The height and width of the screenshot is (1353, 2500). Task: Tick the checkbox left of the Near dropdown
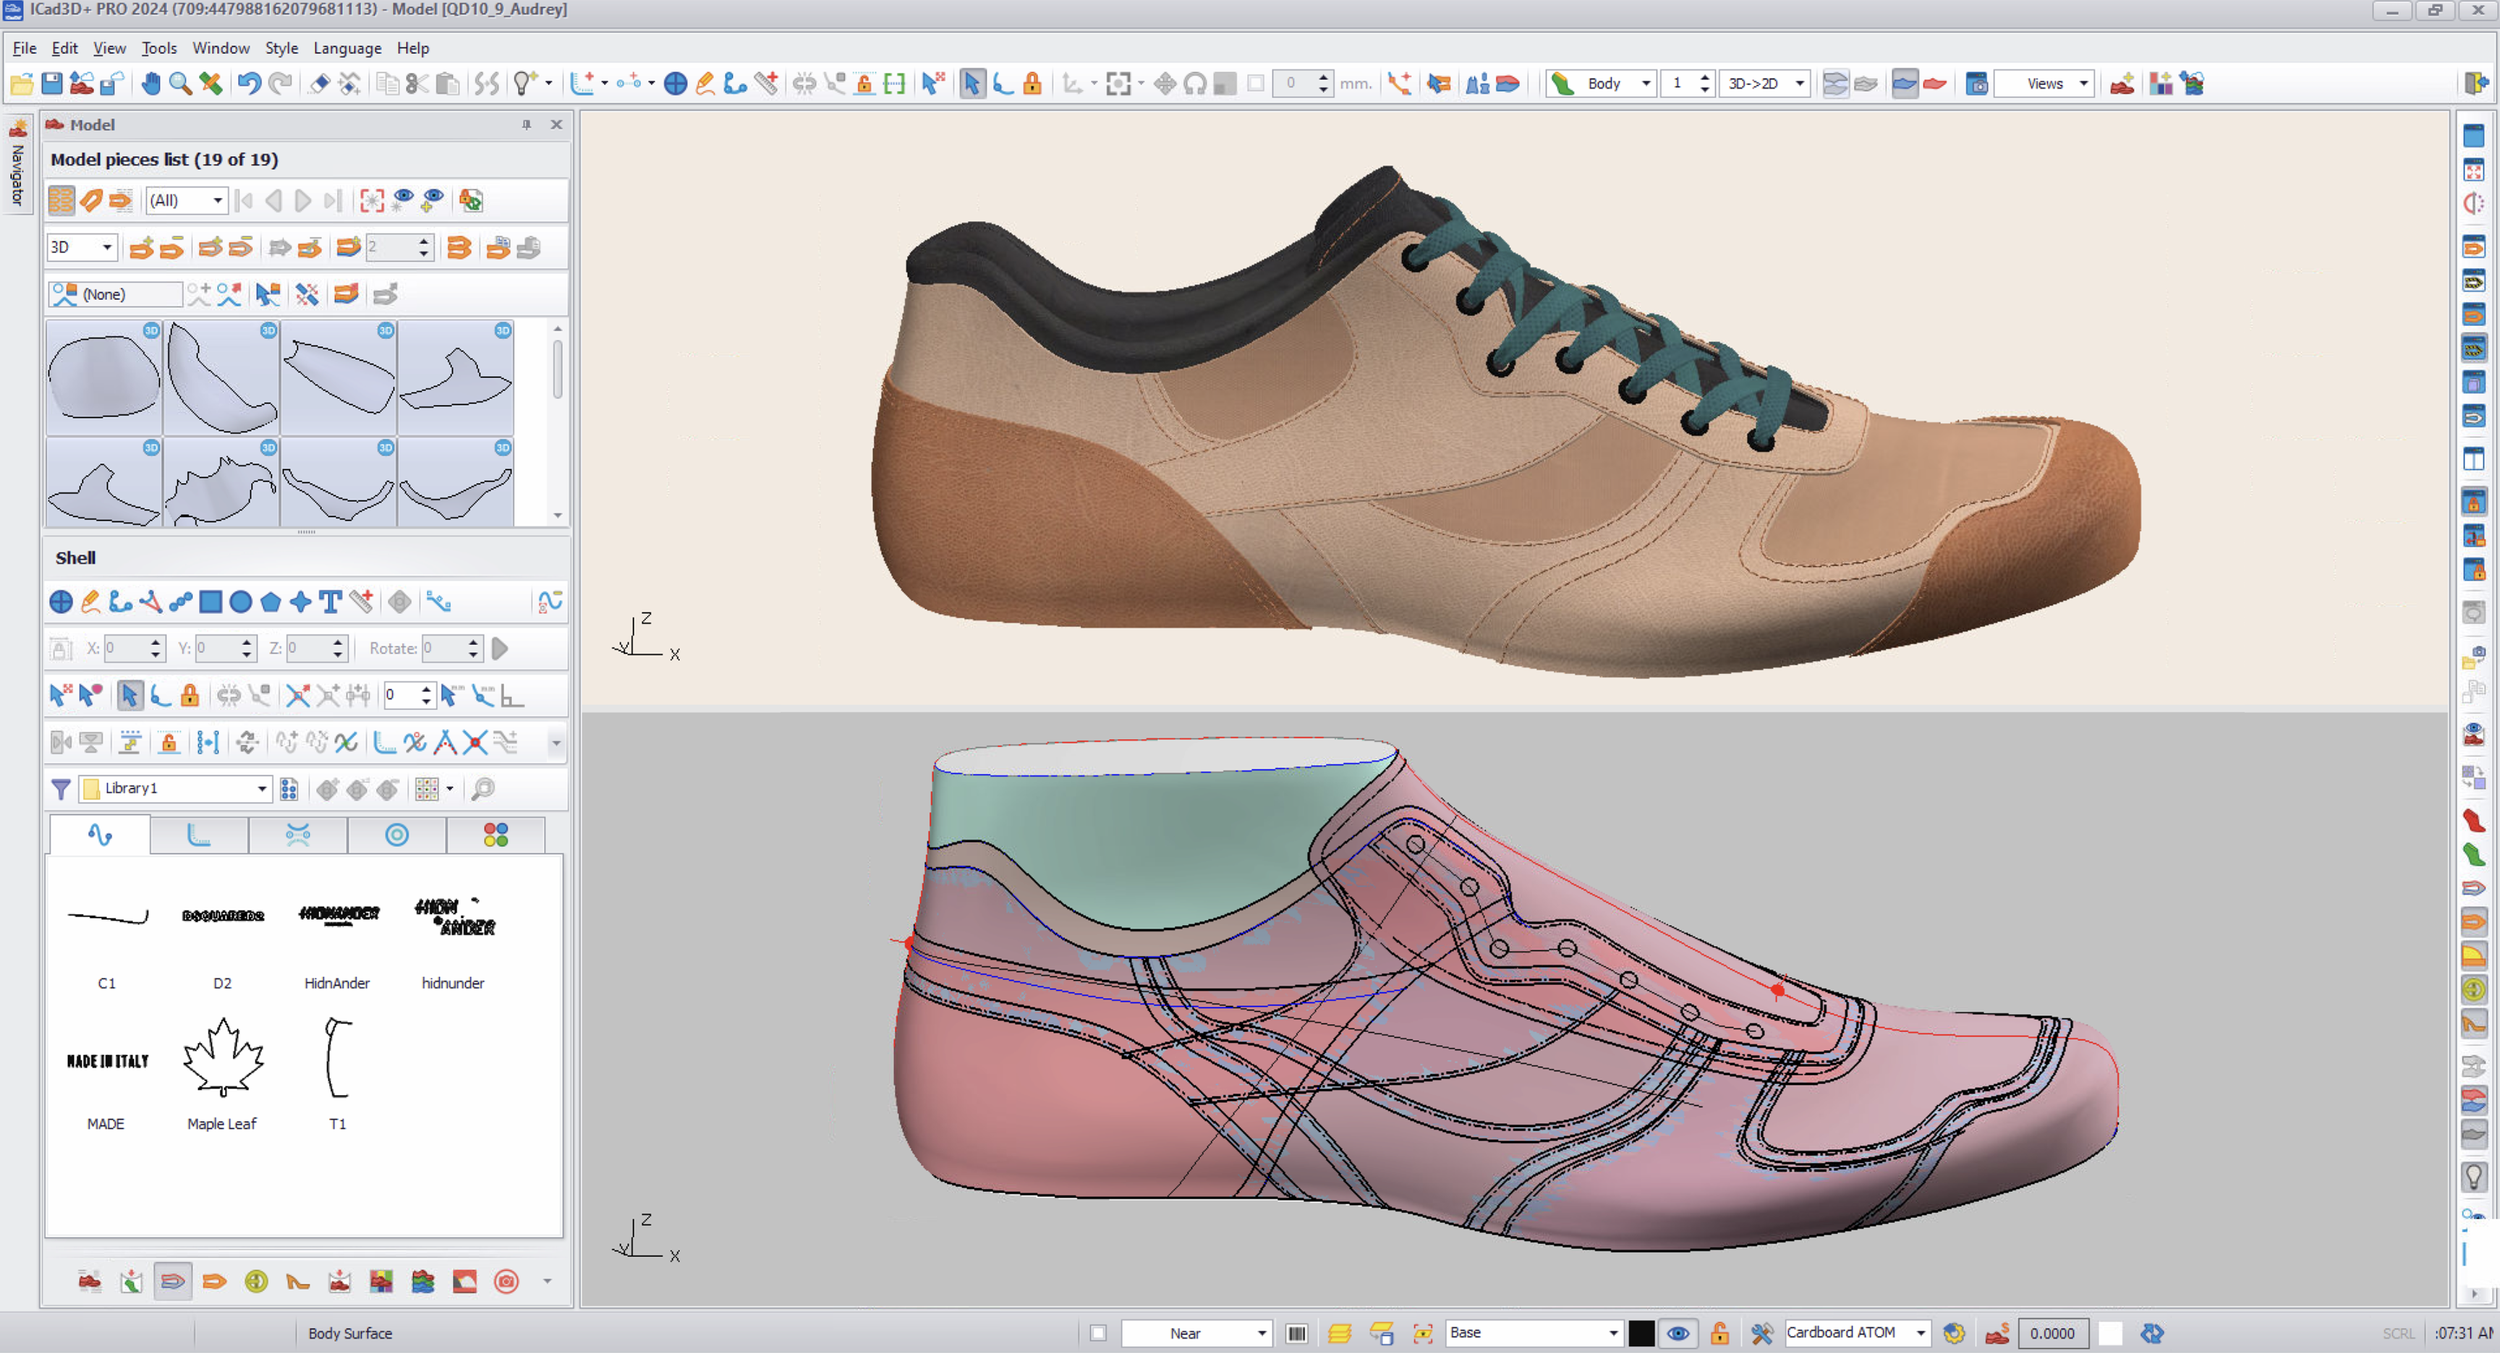point(1098,1333)
